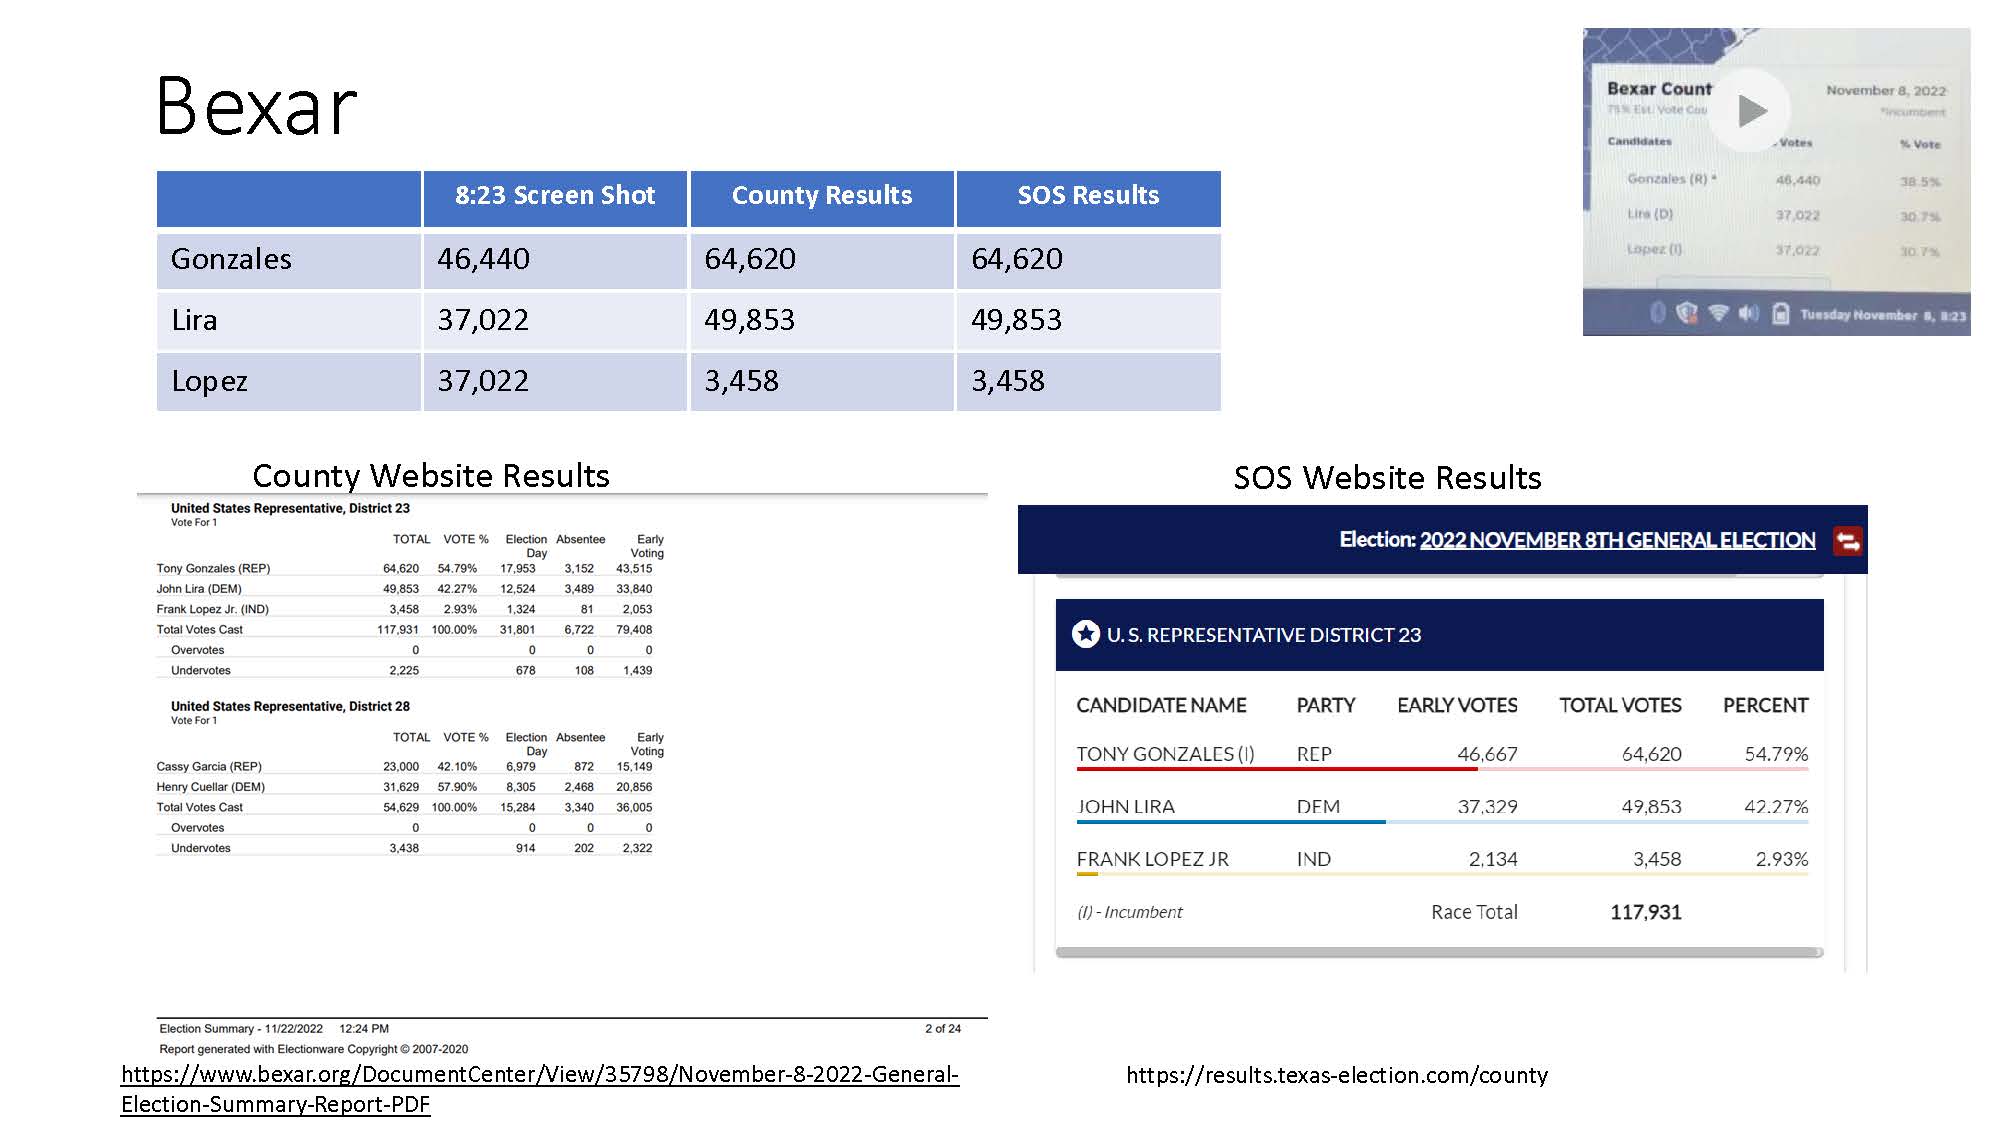
Task: Click the EARLY VOTES column header
Action: [1457, 705]
